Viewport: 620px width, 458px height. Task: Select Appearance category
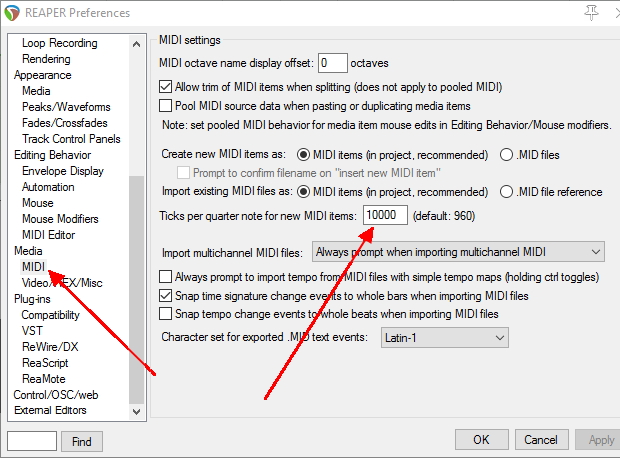pos(43,75)
